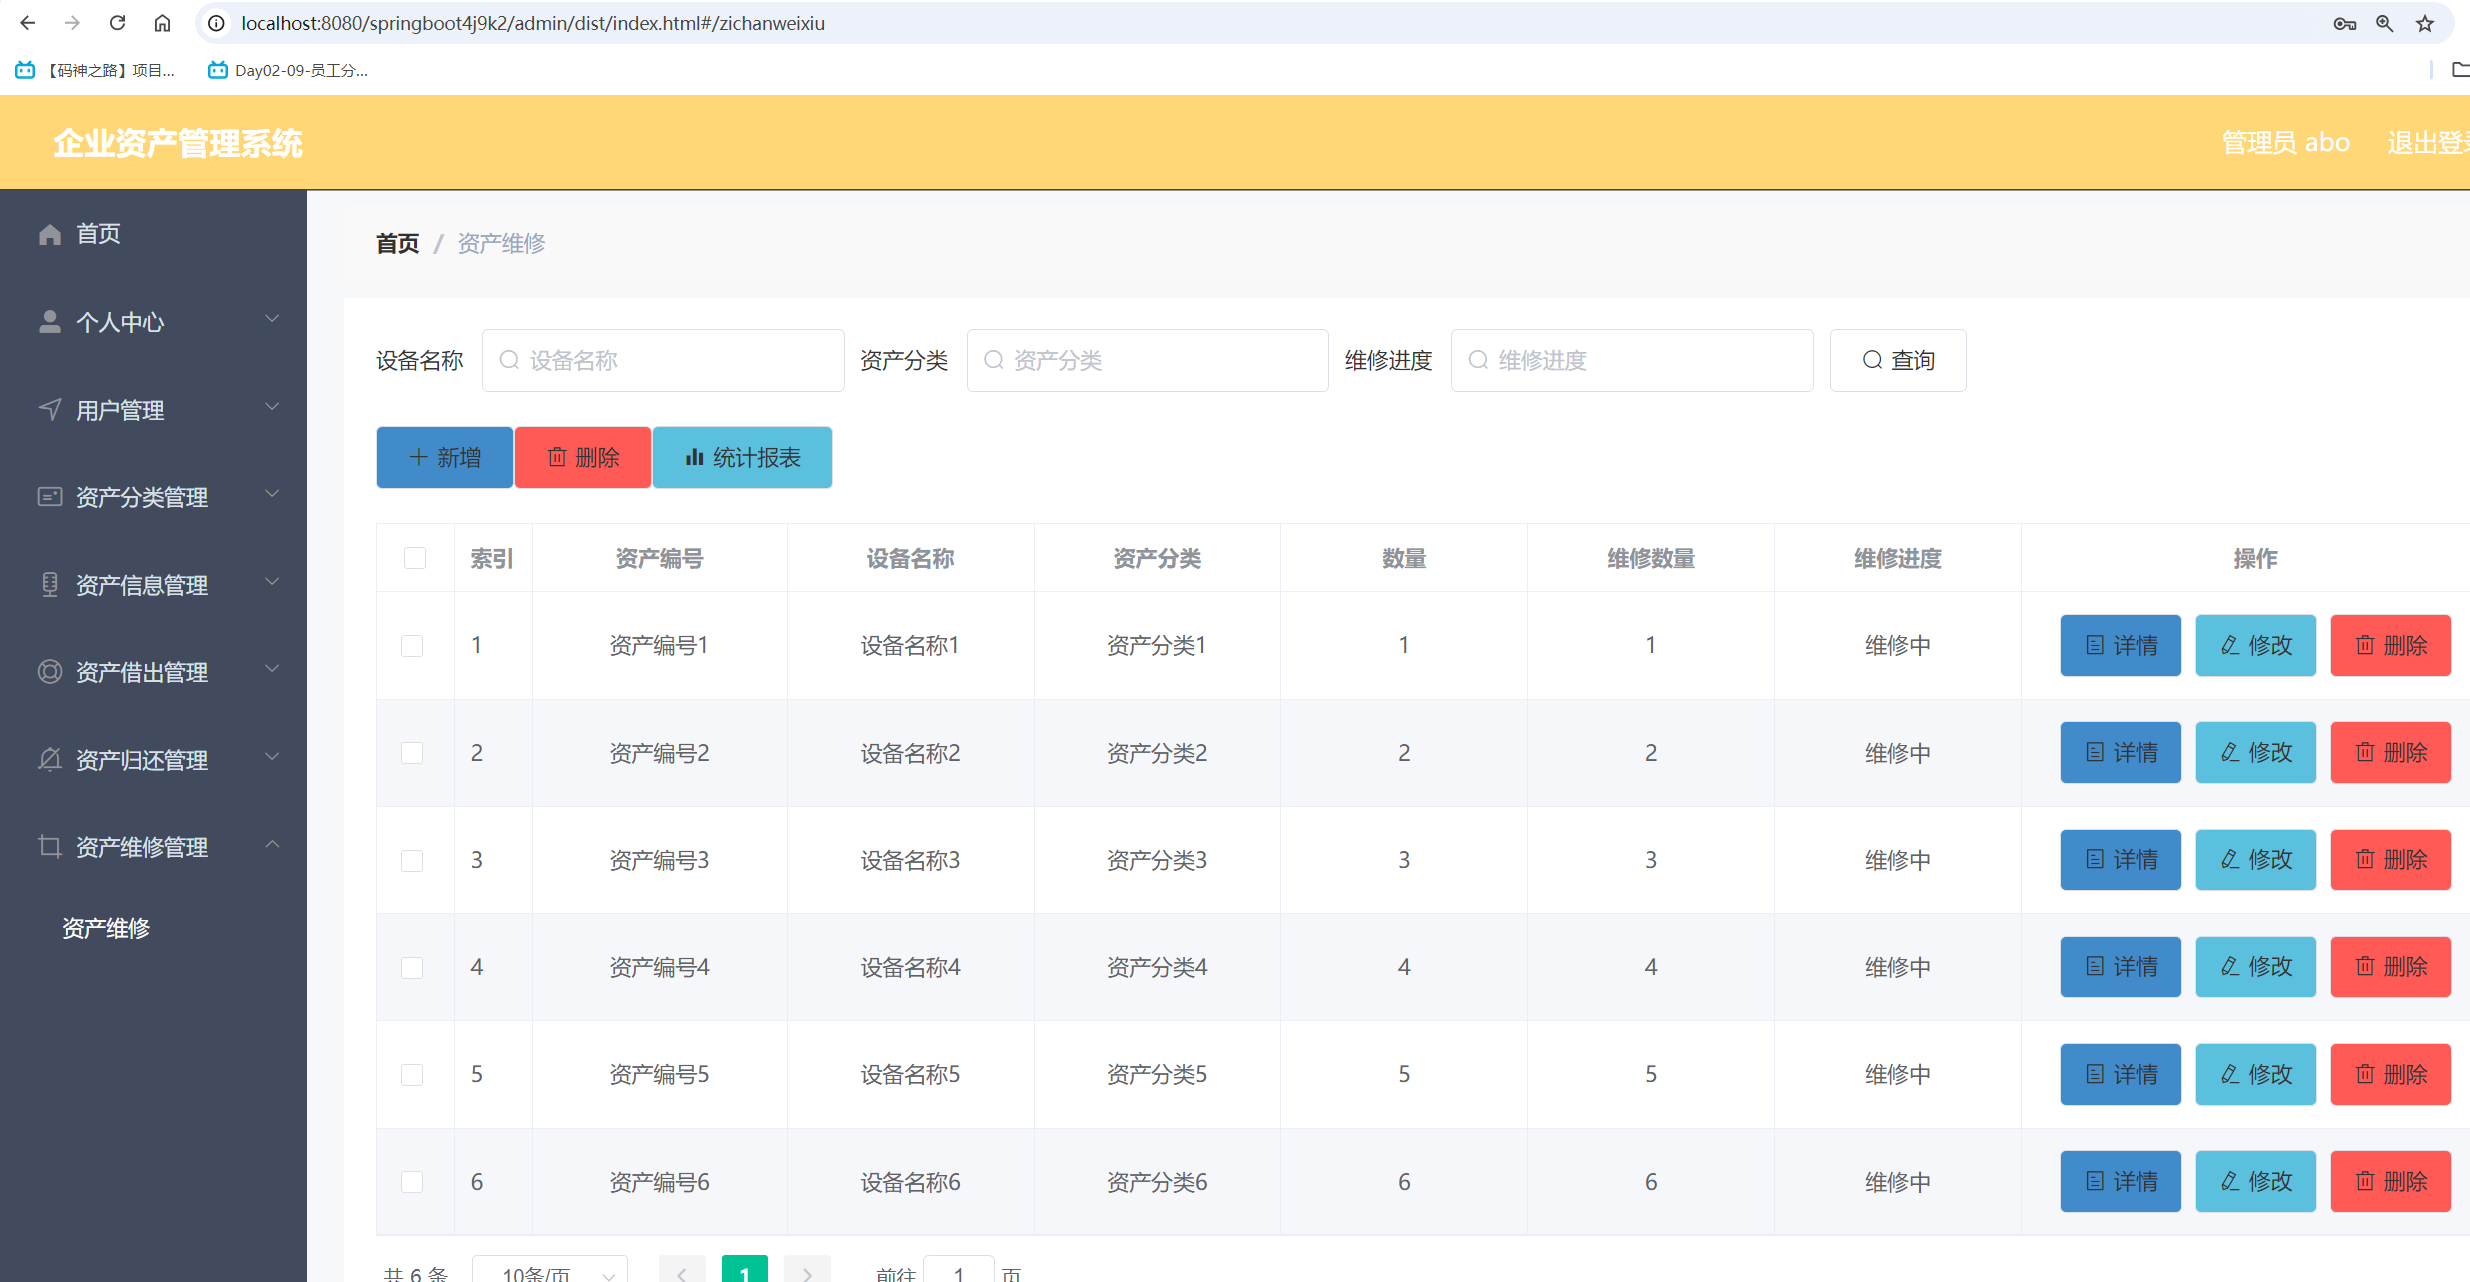2470x1282 pixels.
Task: Open 详情 for 设备名称2
Action: [2120, 752]
